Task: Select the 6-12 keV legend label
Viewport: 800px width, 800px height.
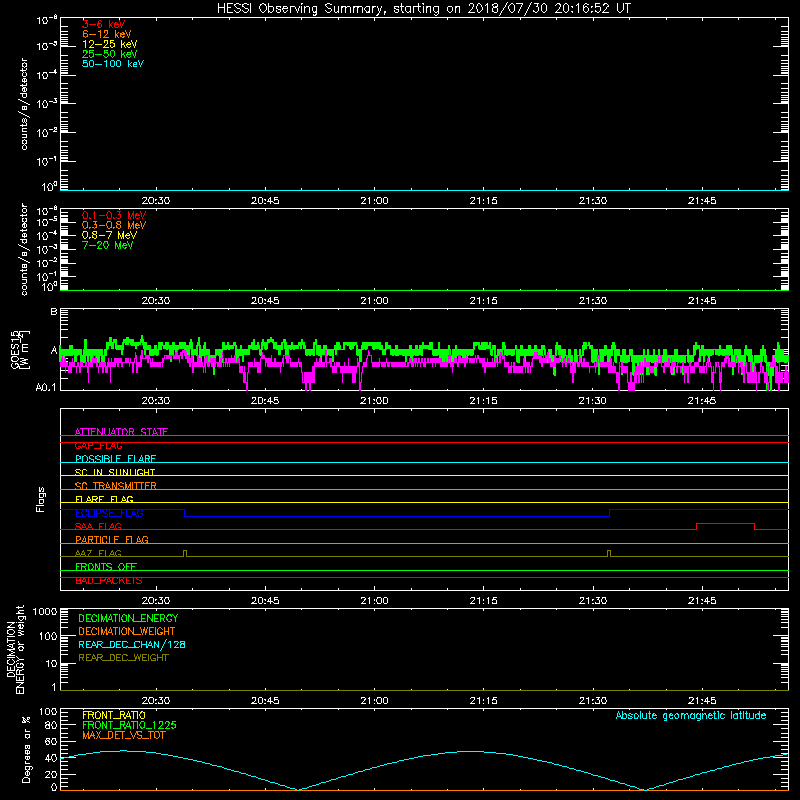Action: [x=106, y=34]
